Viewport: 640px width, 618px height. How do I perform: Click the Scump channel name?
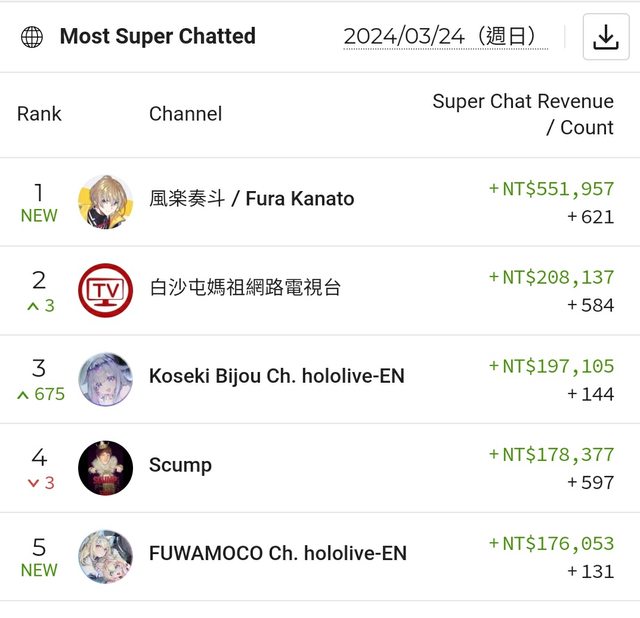pos(180,465)
